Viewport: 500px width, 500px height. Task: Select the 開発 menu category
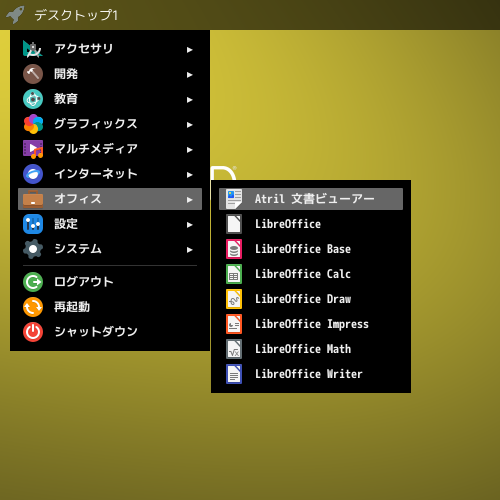pos(110,74)
